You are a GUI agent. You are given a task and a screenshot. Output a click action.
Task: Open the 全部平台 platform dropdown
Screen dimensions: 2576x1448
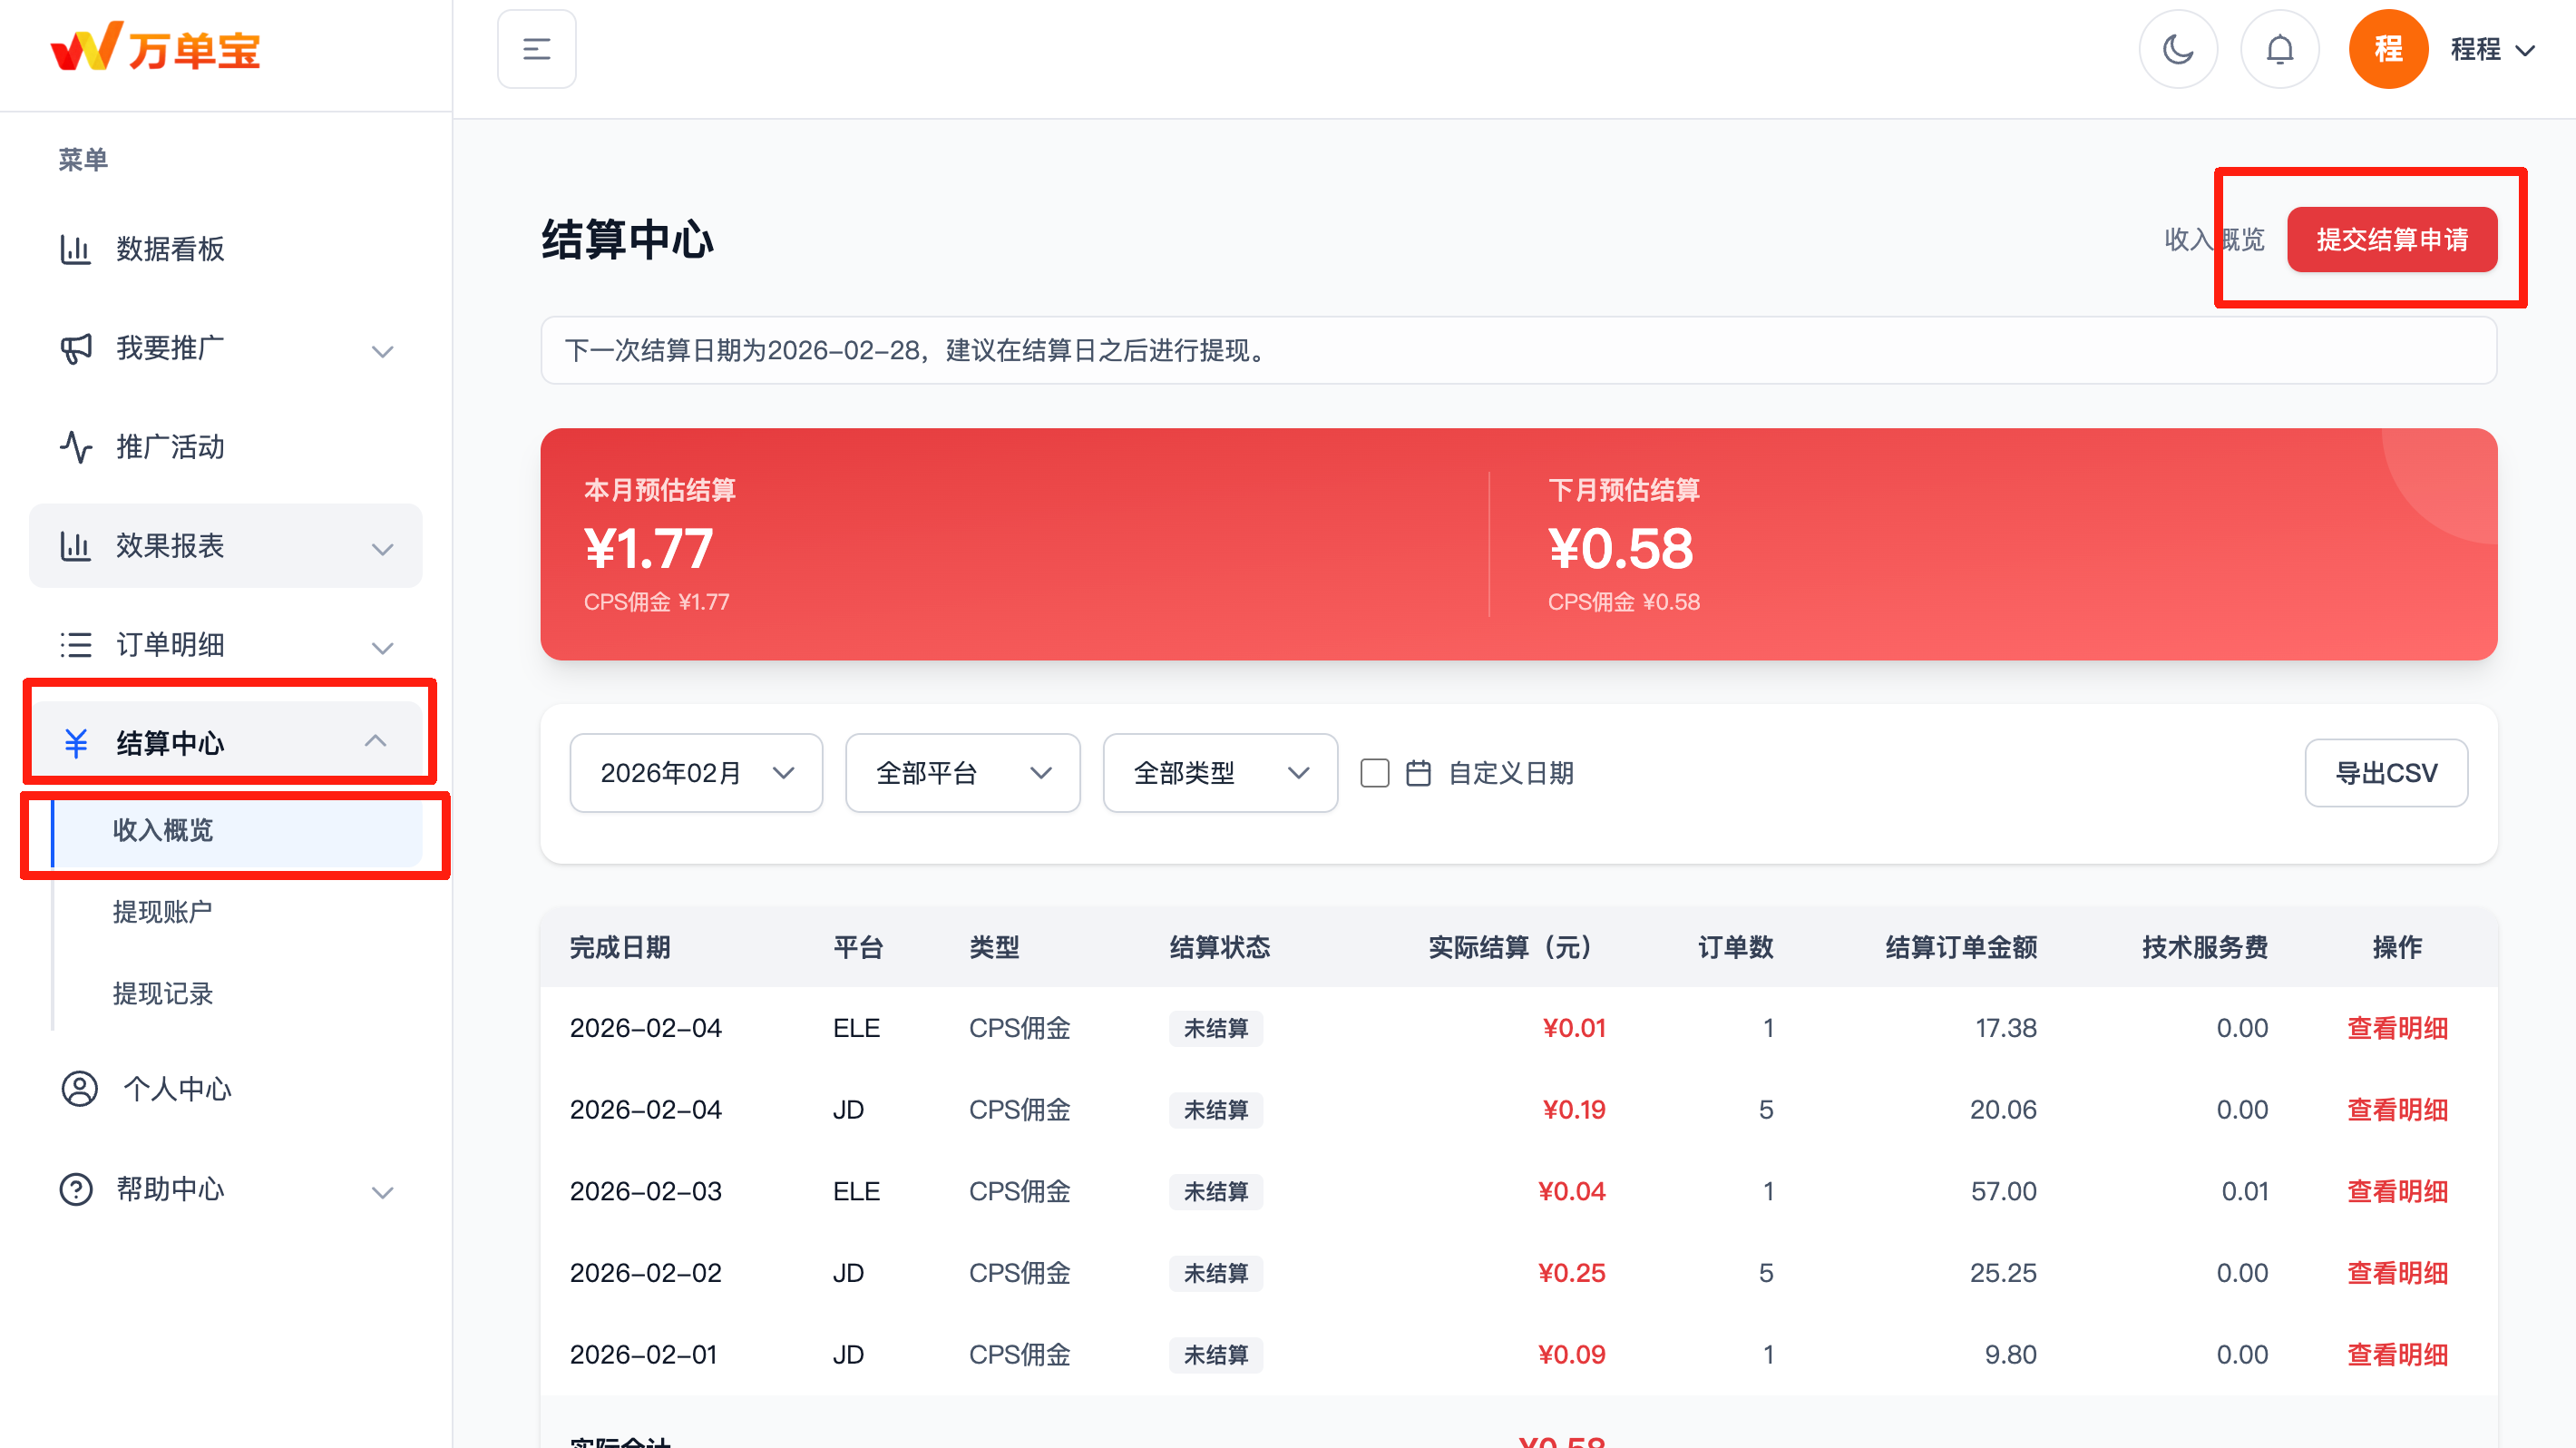963,773
